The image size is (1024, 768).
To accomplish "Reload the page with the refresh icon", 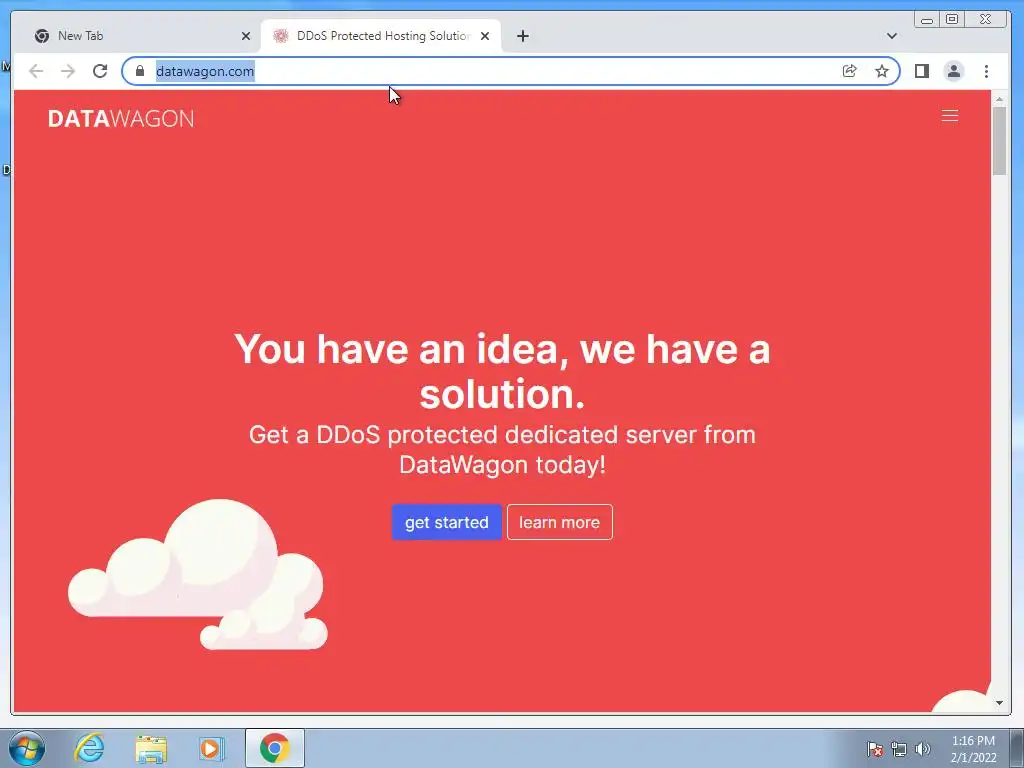I will coord(100,71).
